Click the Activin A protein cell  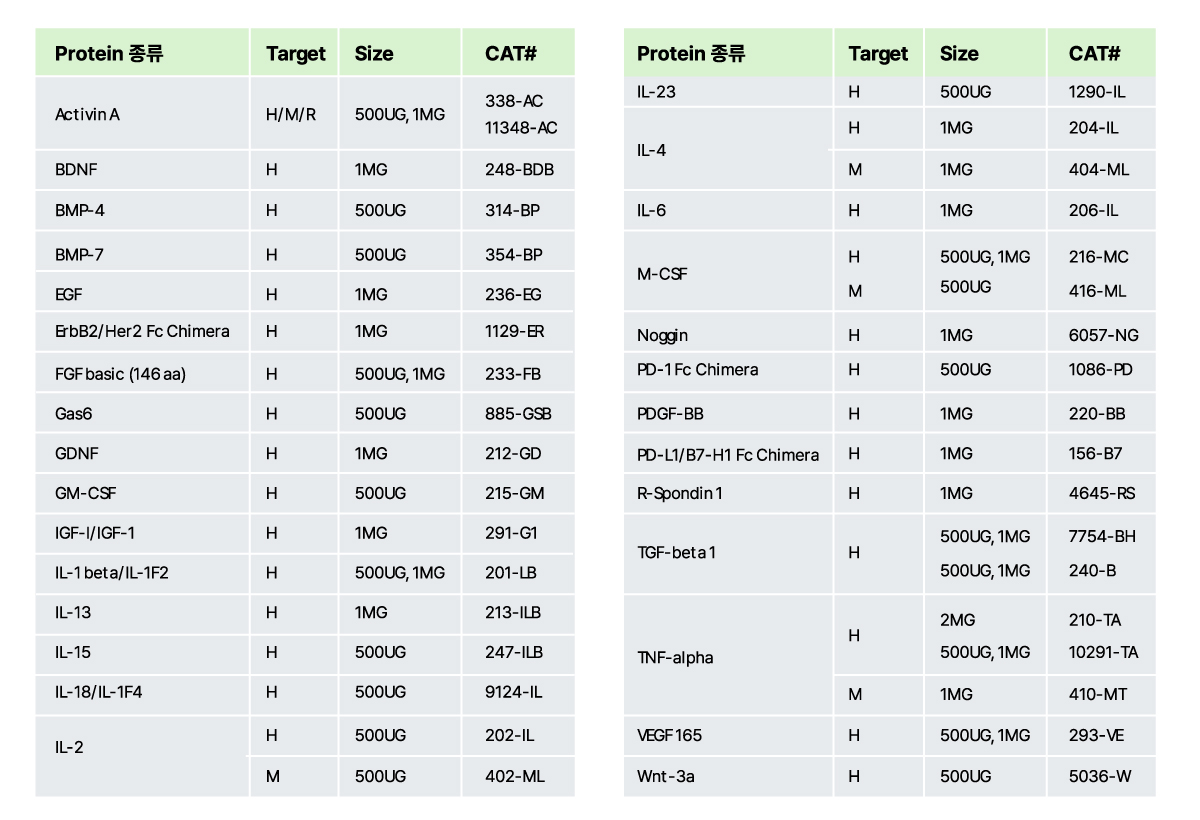88,114
